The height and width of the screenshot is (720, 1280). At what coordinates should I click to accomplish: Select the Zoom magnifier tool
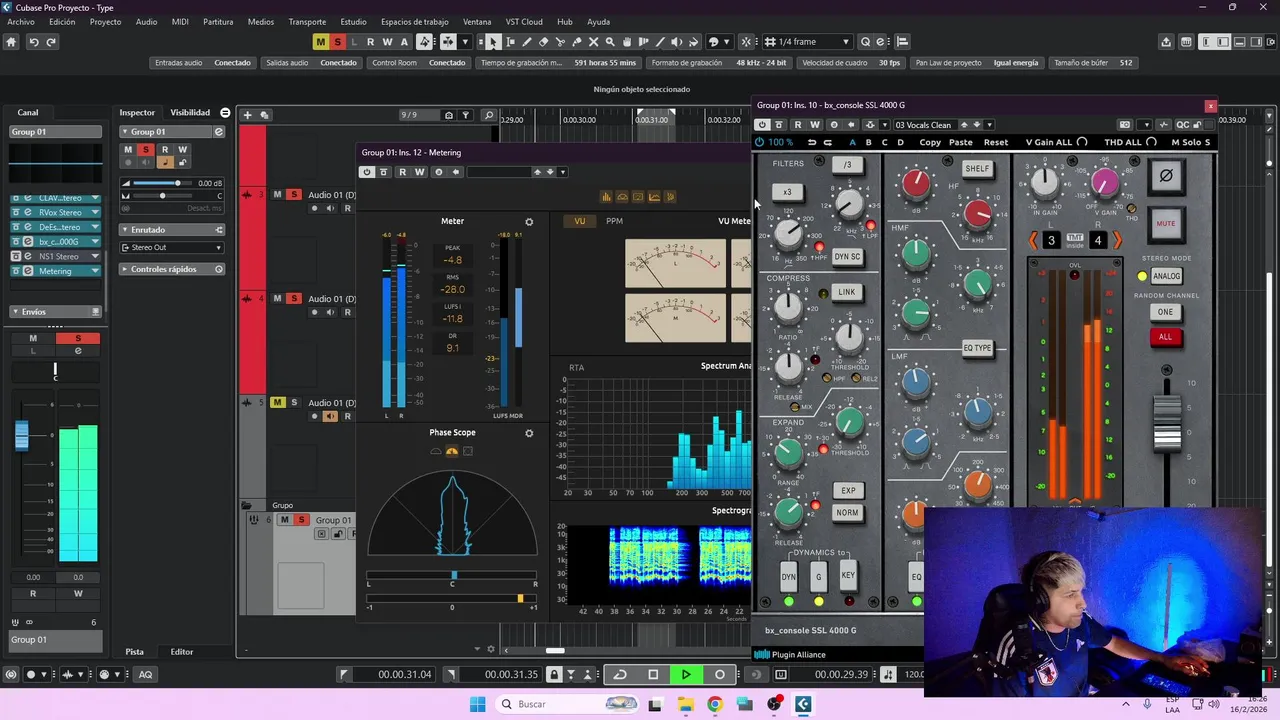pyautogui.click(x=611, y=42)
